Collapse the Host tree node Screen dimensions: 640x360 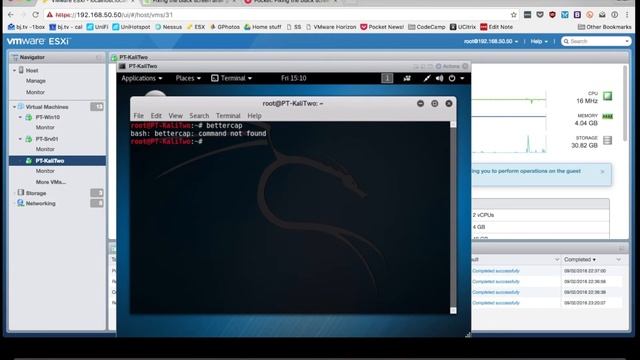[x=14, y=70]
